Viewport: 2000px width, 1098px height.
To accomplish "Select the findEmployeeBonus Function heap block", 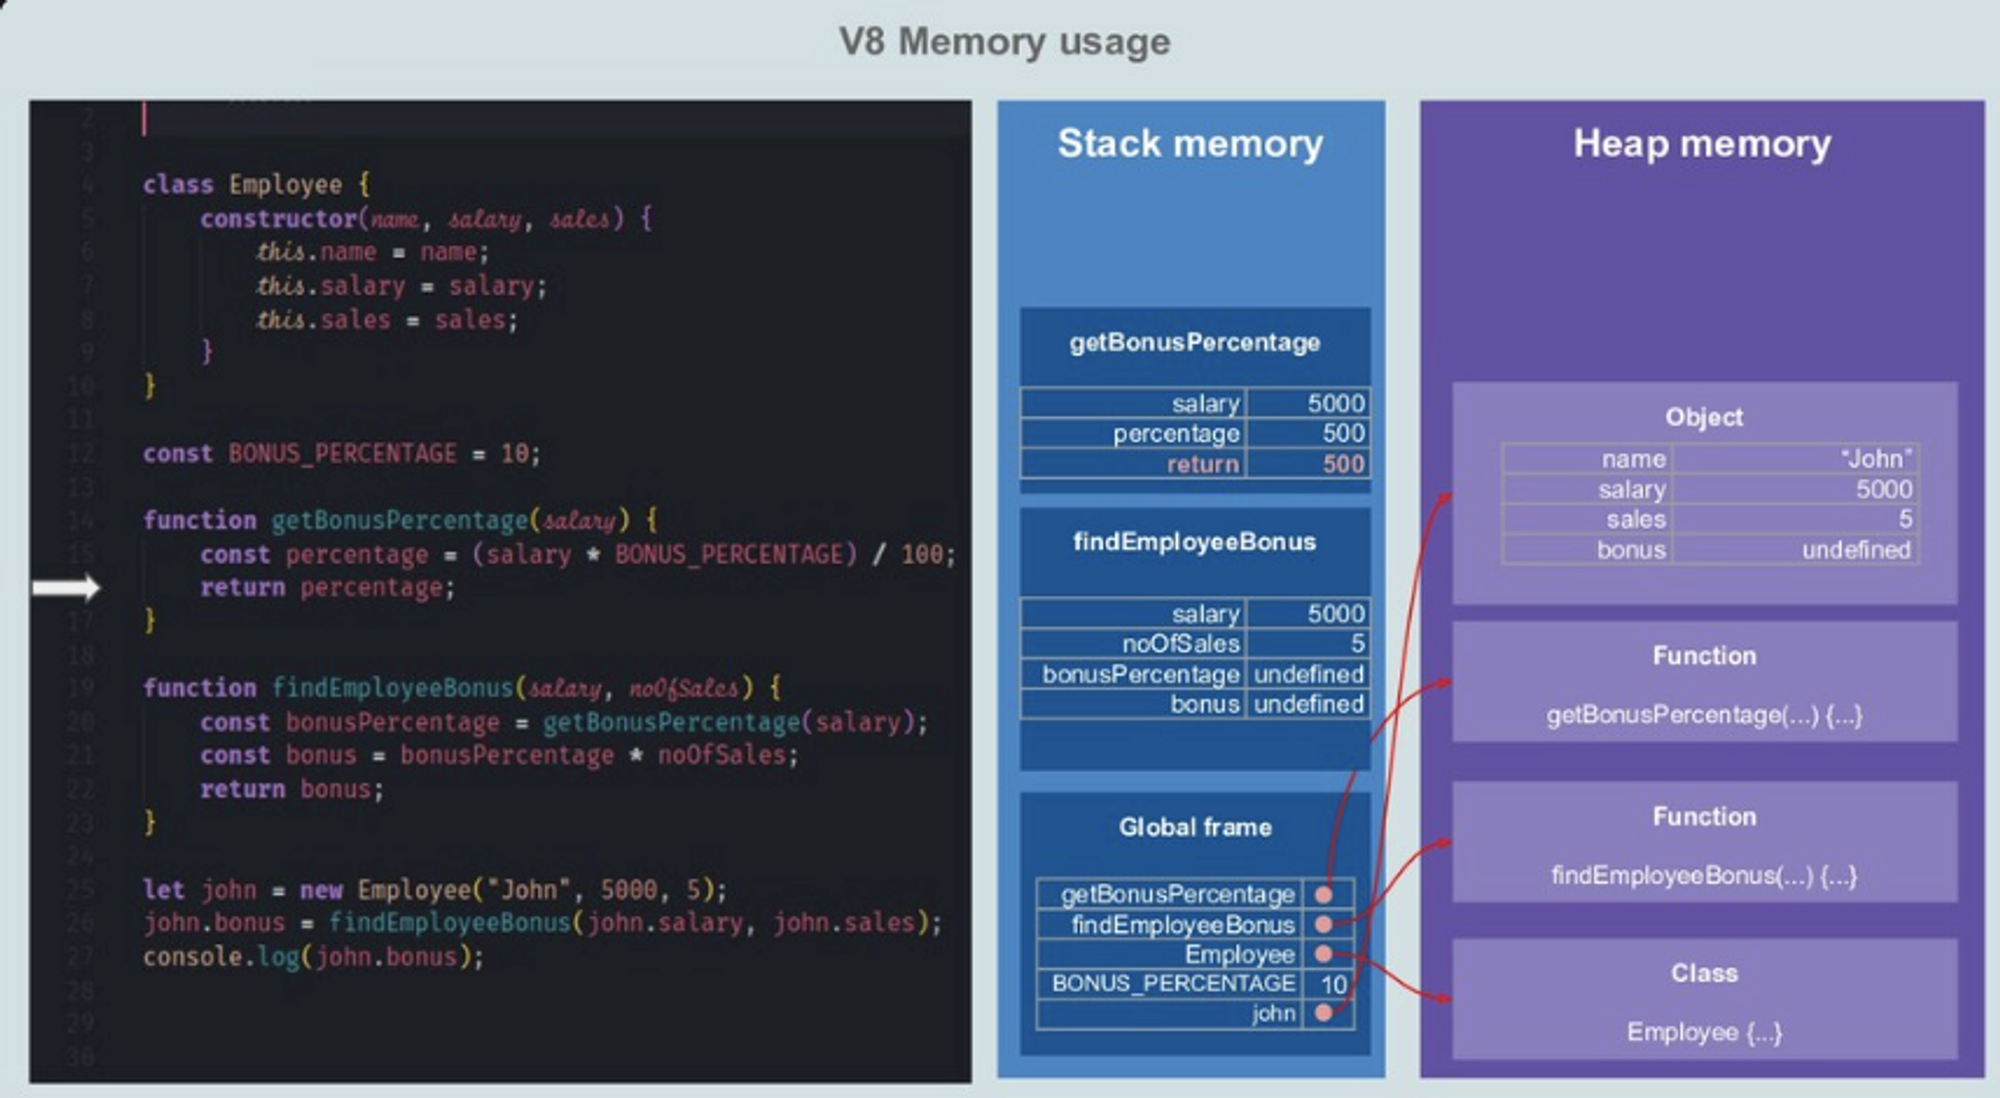I will pos(1703,843).
